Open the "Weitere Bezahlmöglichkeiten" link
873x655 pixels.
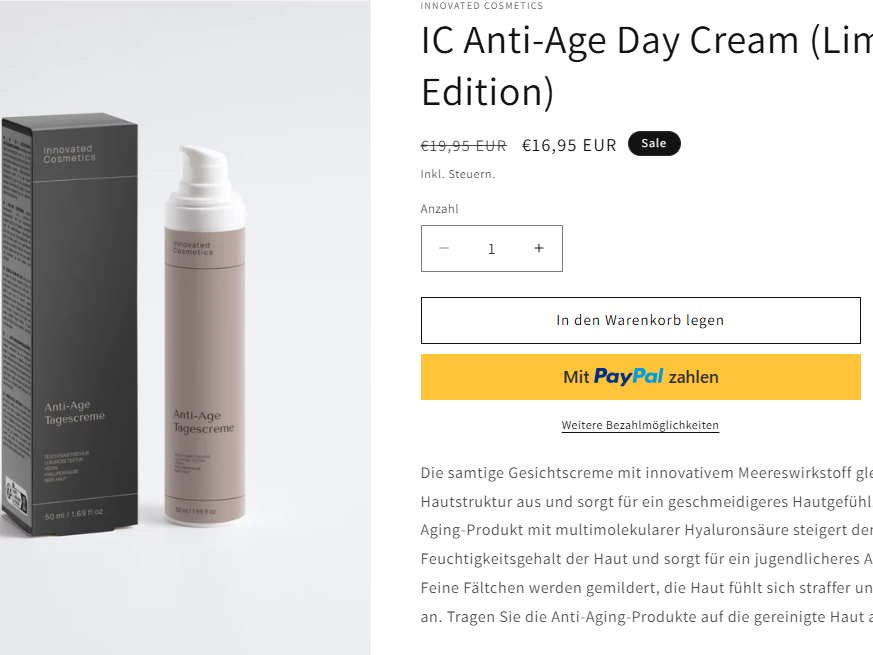pyautogui.click(x=640, y=425)
